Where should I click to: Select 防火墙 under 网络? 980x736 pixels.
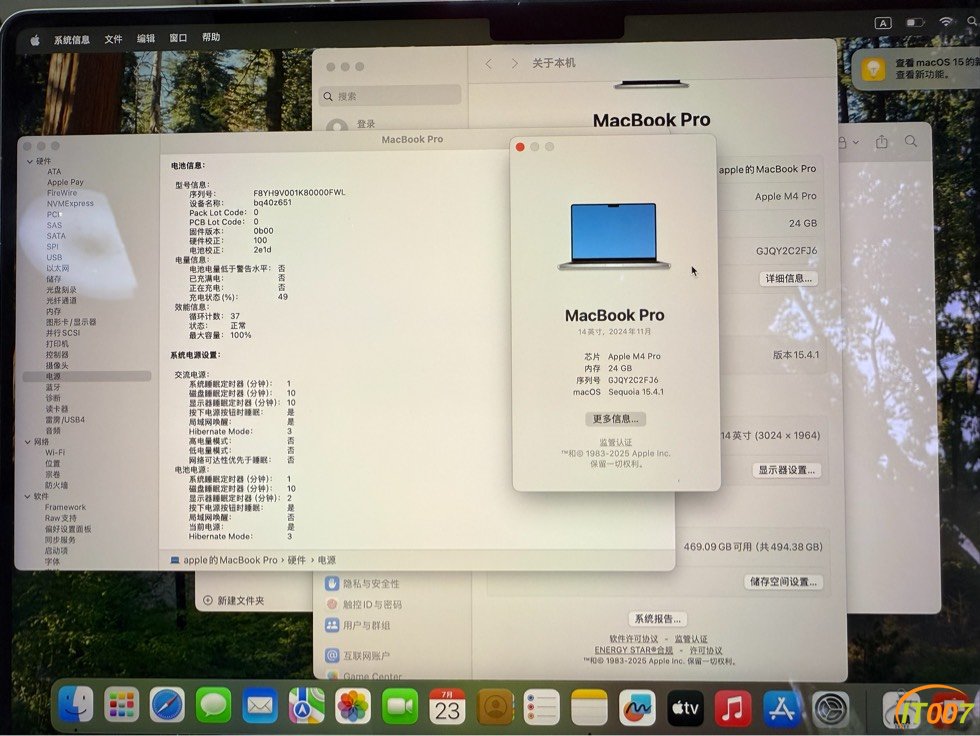click(56, 485)
